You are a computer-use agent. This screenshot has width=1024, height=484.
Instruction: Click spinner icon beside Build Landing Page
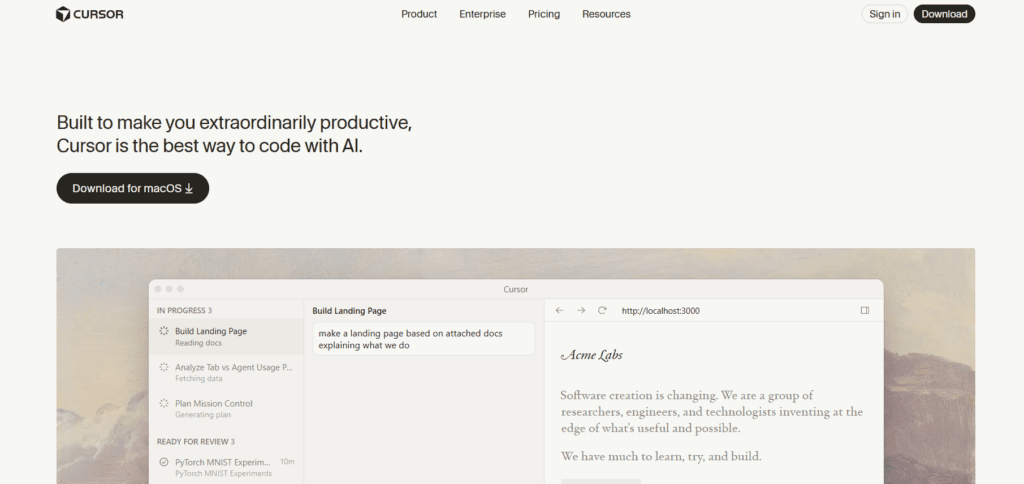pos(164,331)
